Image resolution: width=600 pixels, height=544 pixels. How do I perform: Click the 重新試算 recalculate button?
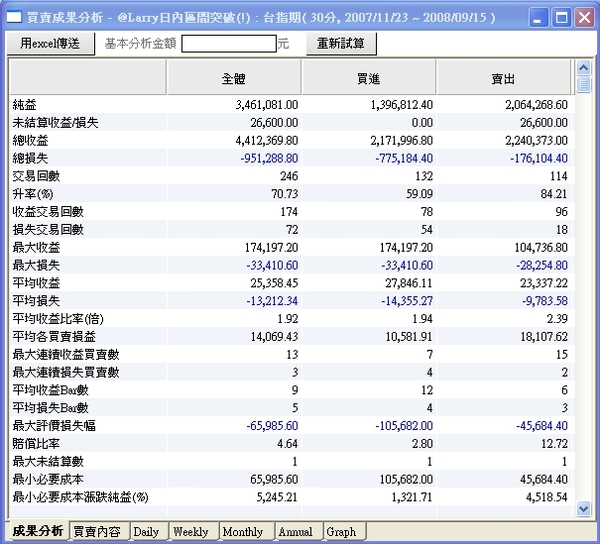[341, 44]
